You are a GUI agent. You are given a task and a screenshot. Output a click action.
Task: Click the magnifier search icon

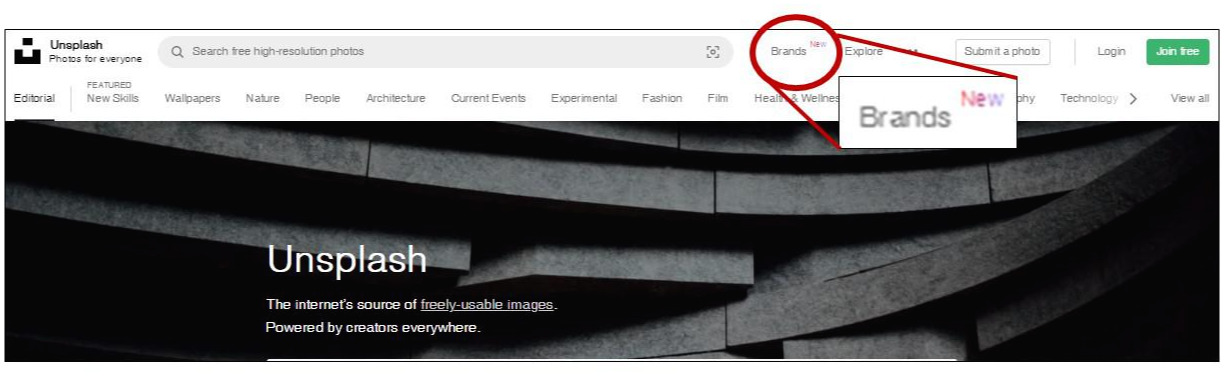[x=178, y=52]
